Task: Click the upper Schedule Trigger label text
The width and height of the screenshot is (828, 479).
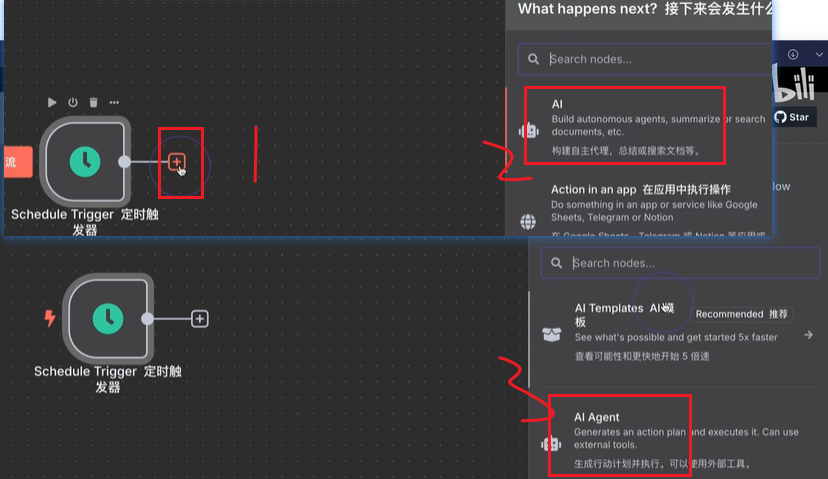Action: coord(84,222)
